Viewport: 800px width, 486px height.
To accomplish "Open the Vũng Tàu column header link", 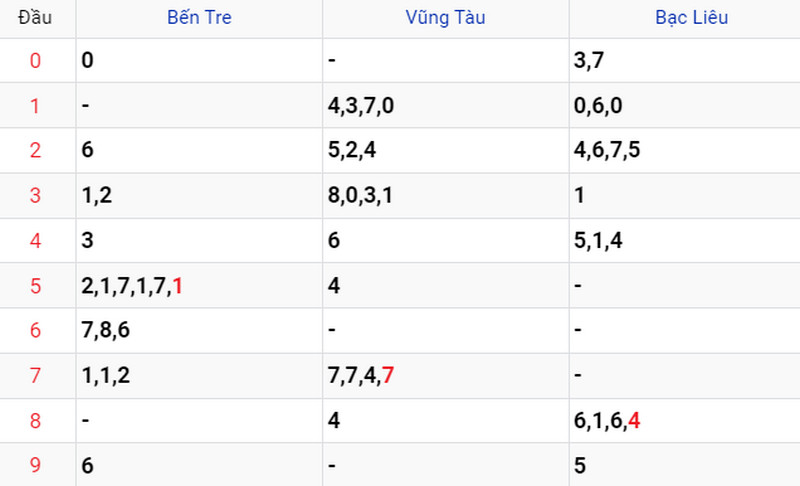I will [445, 18].
